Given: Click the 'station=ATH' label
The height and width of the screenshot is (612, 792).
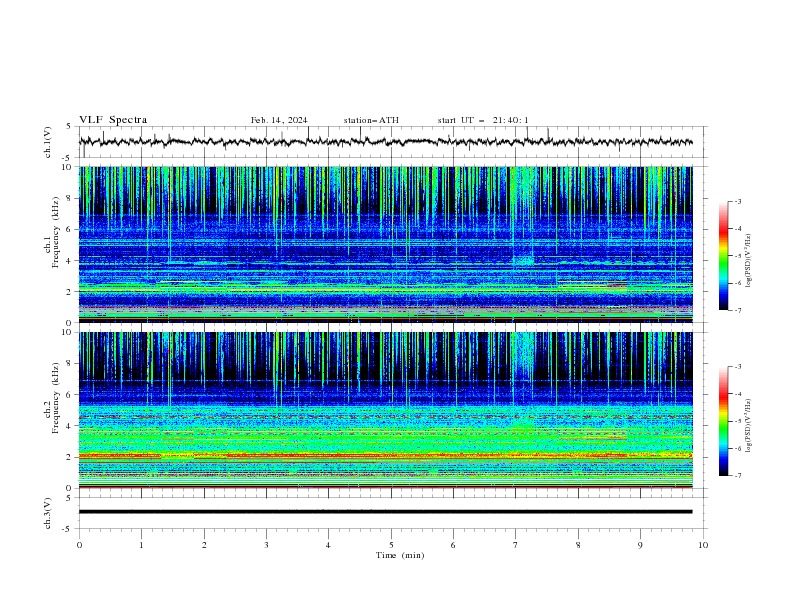Looking at the screenshot, I should coord(371,120).
